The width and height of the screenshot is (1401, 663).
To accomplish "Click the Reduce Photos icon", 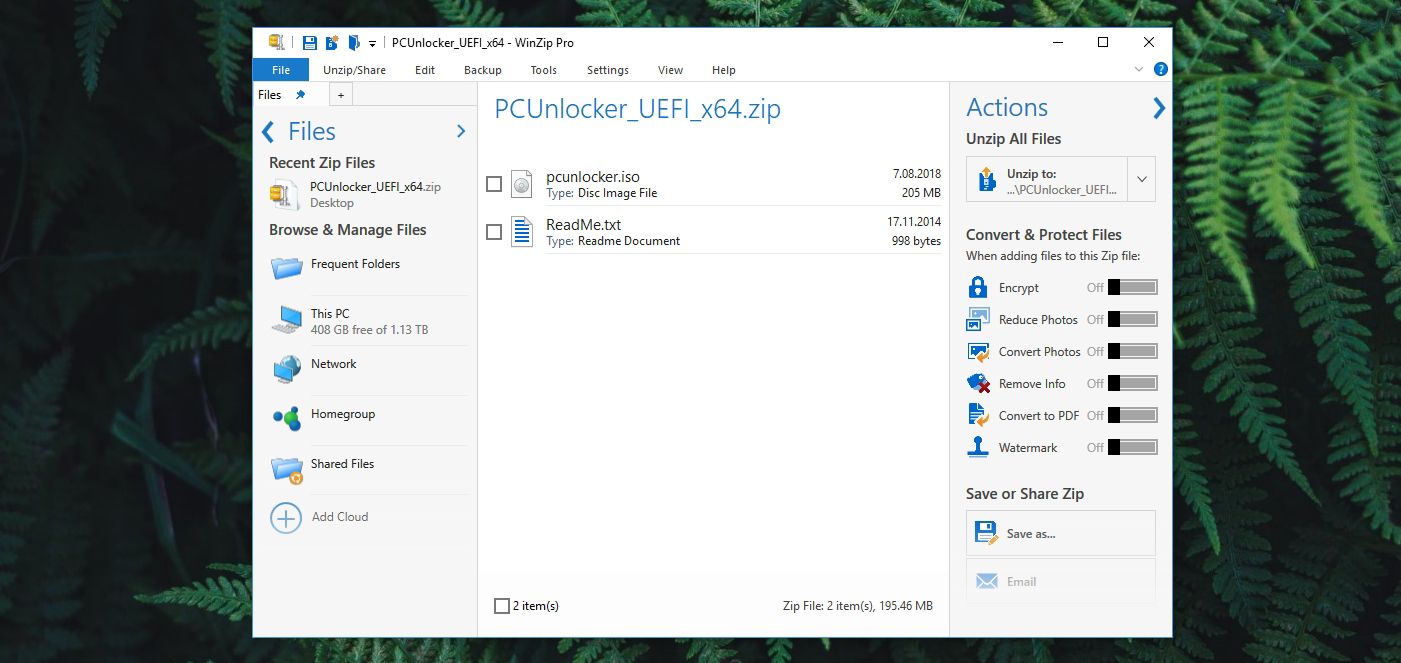I will pos(978,319).
